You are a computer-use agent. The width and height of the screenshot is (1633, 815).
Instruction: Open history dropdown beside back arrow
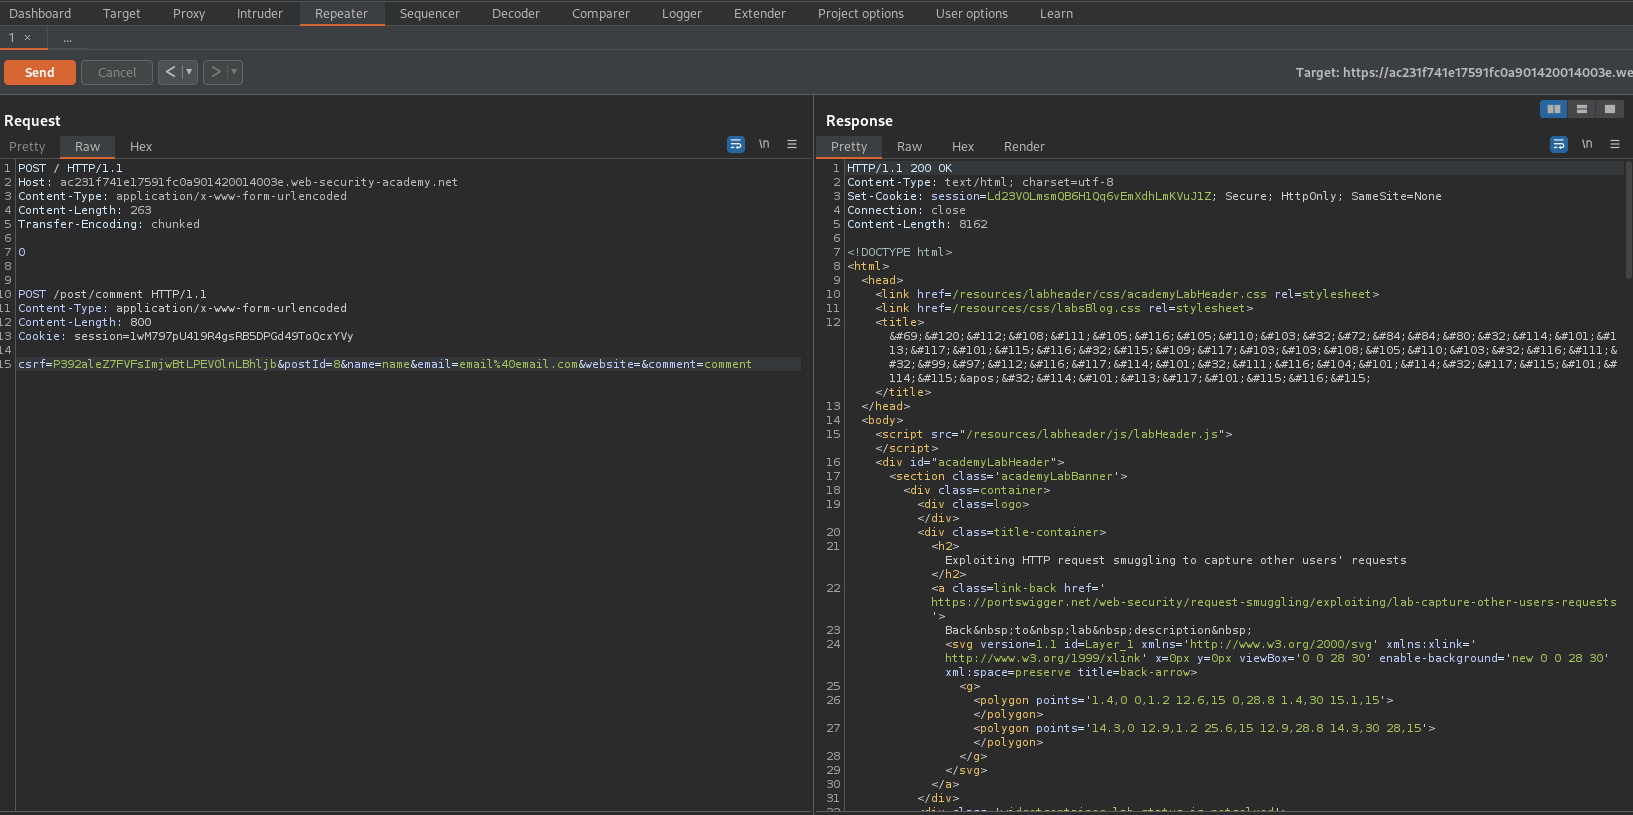[x=189, y=72]
